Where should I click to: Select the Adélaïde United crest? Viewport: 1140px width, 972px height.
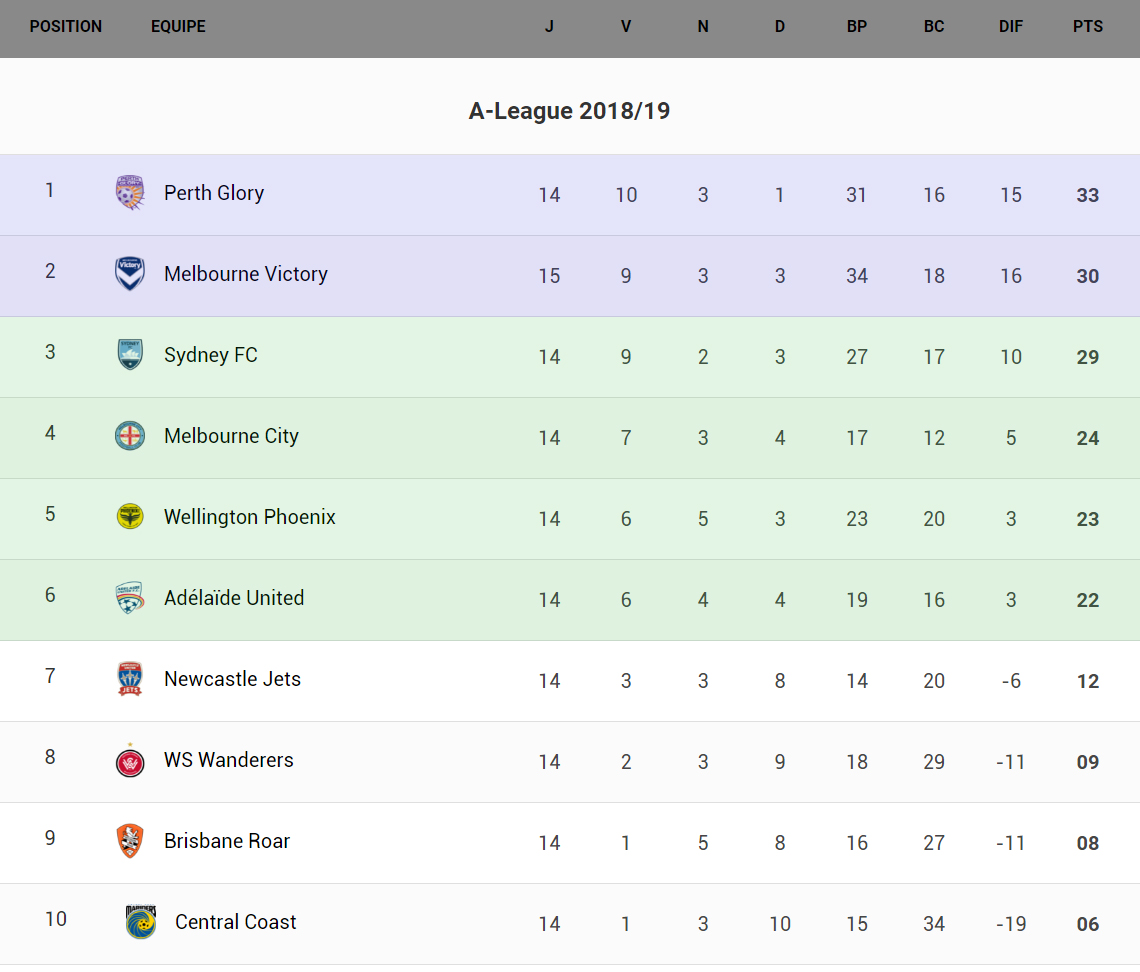pos(130,597)
